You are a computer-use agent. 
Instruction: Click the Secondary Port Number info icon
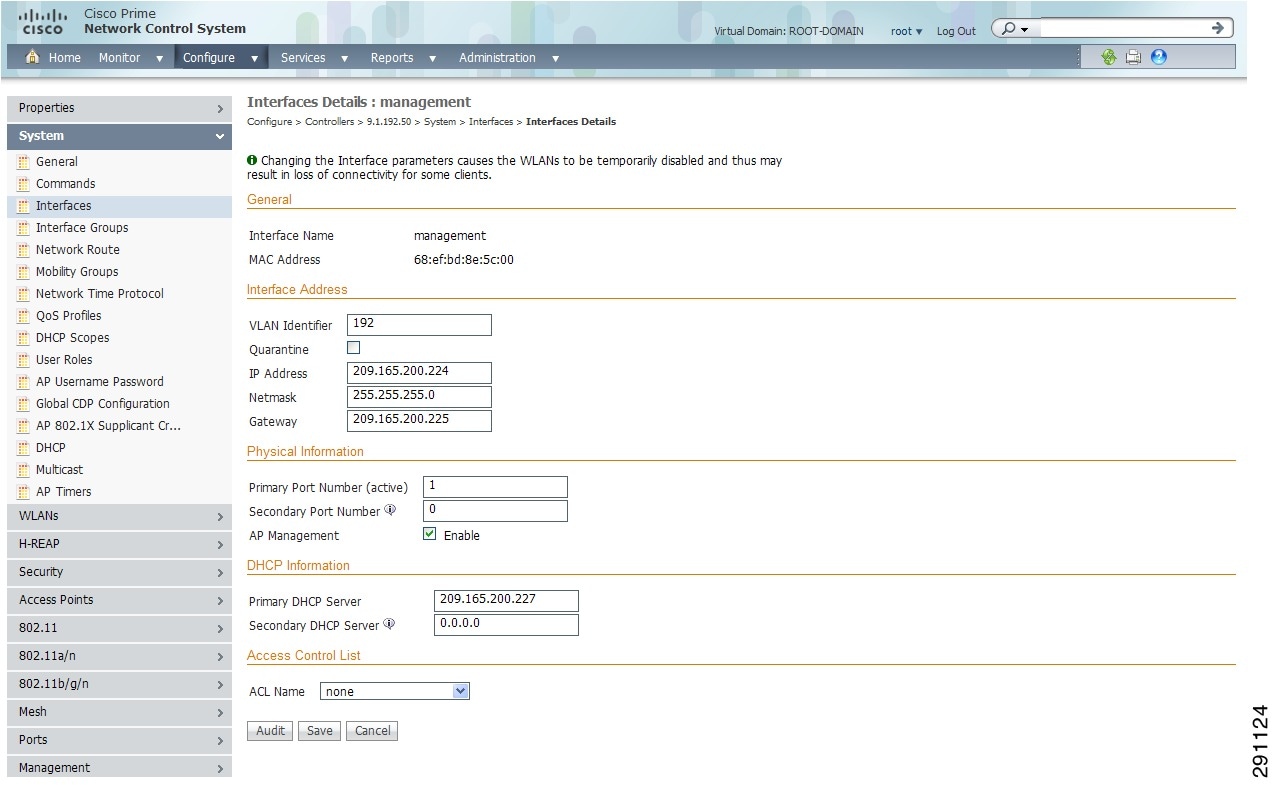tap(391, 510)
